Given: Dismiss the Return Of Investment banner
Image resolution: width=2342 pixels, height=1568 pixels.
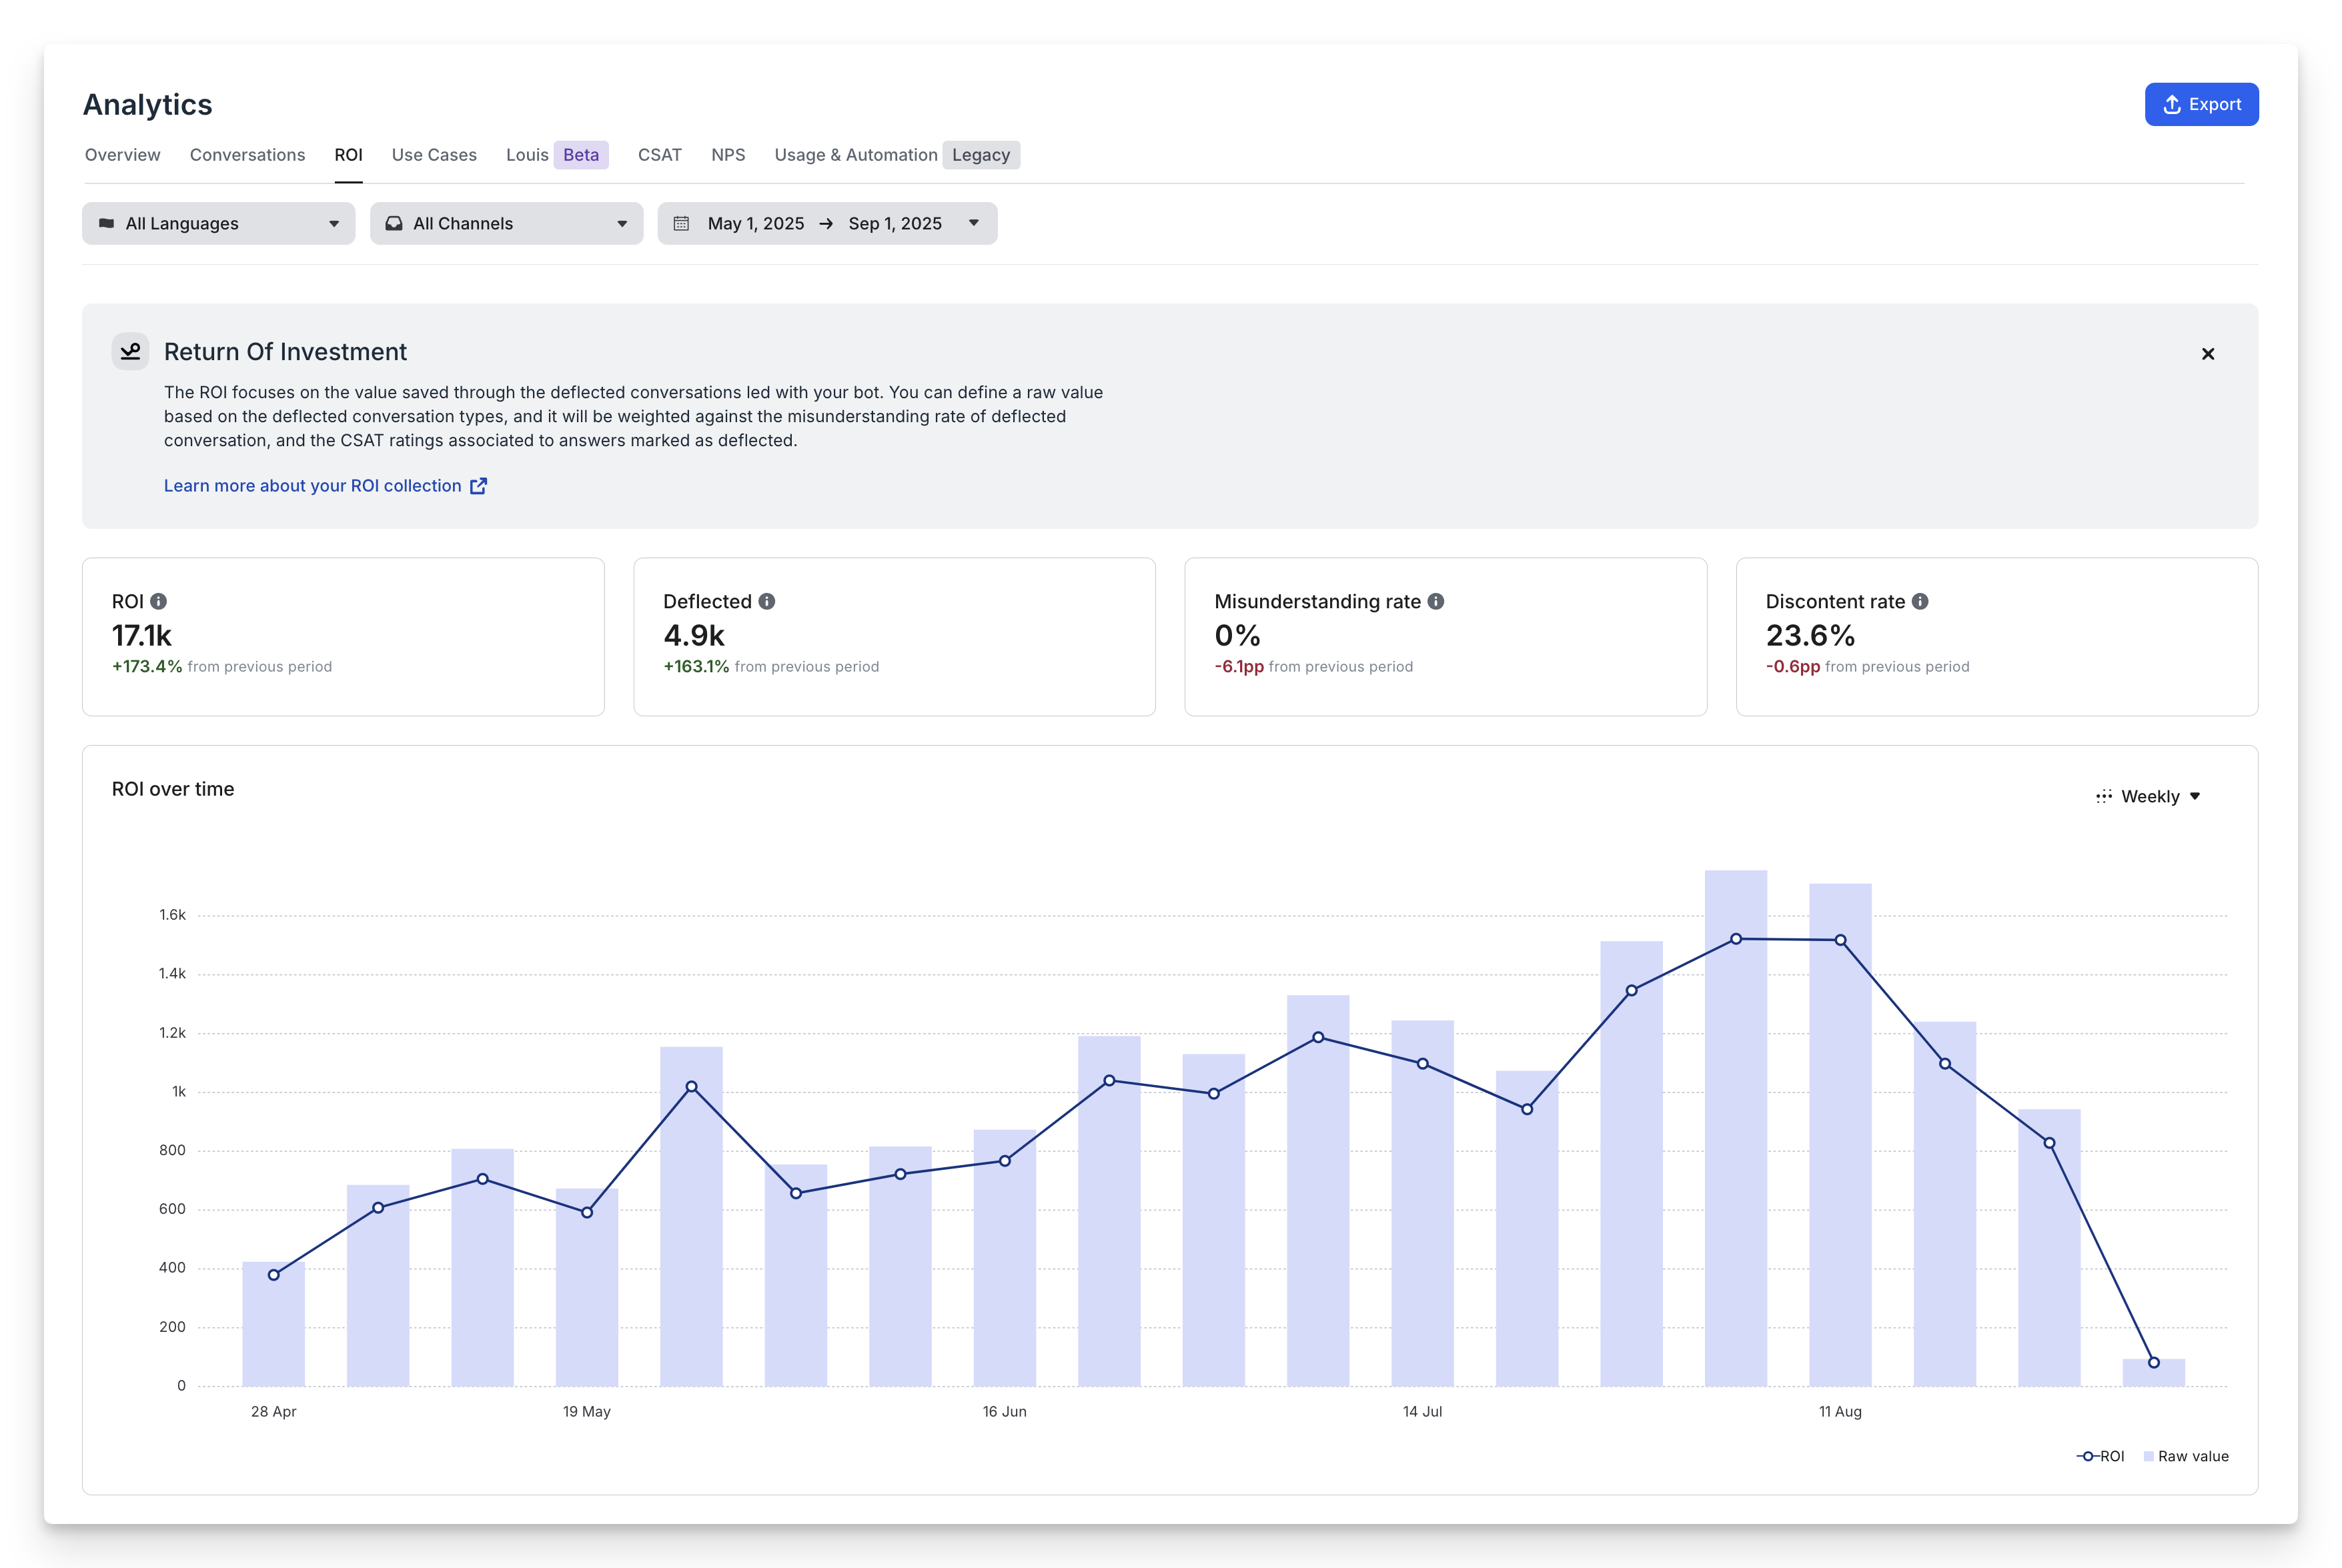Looking at the screenshot, I should click(2208, 354).
